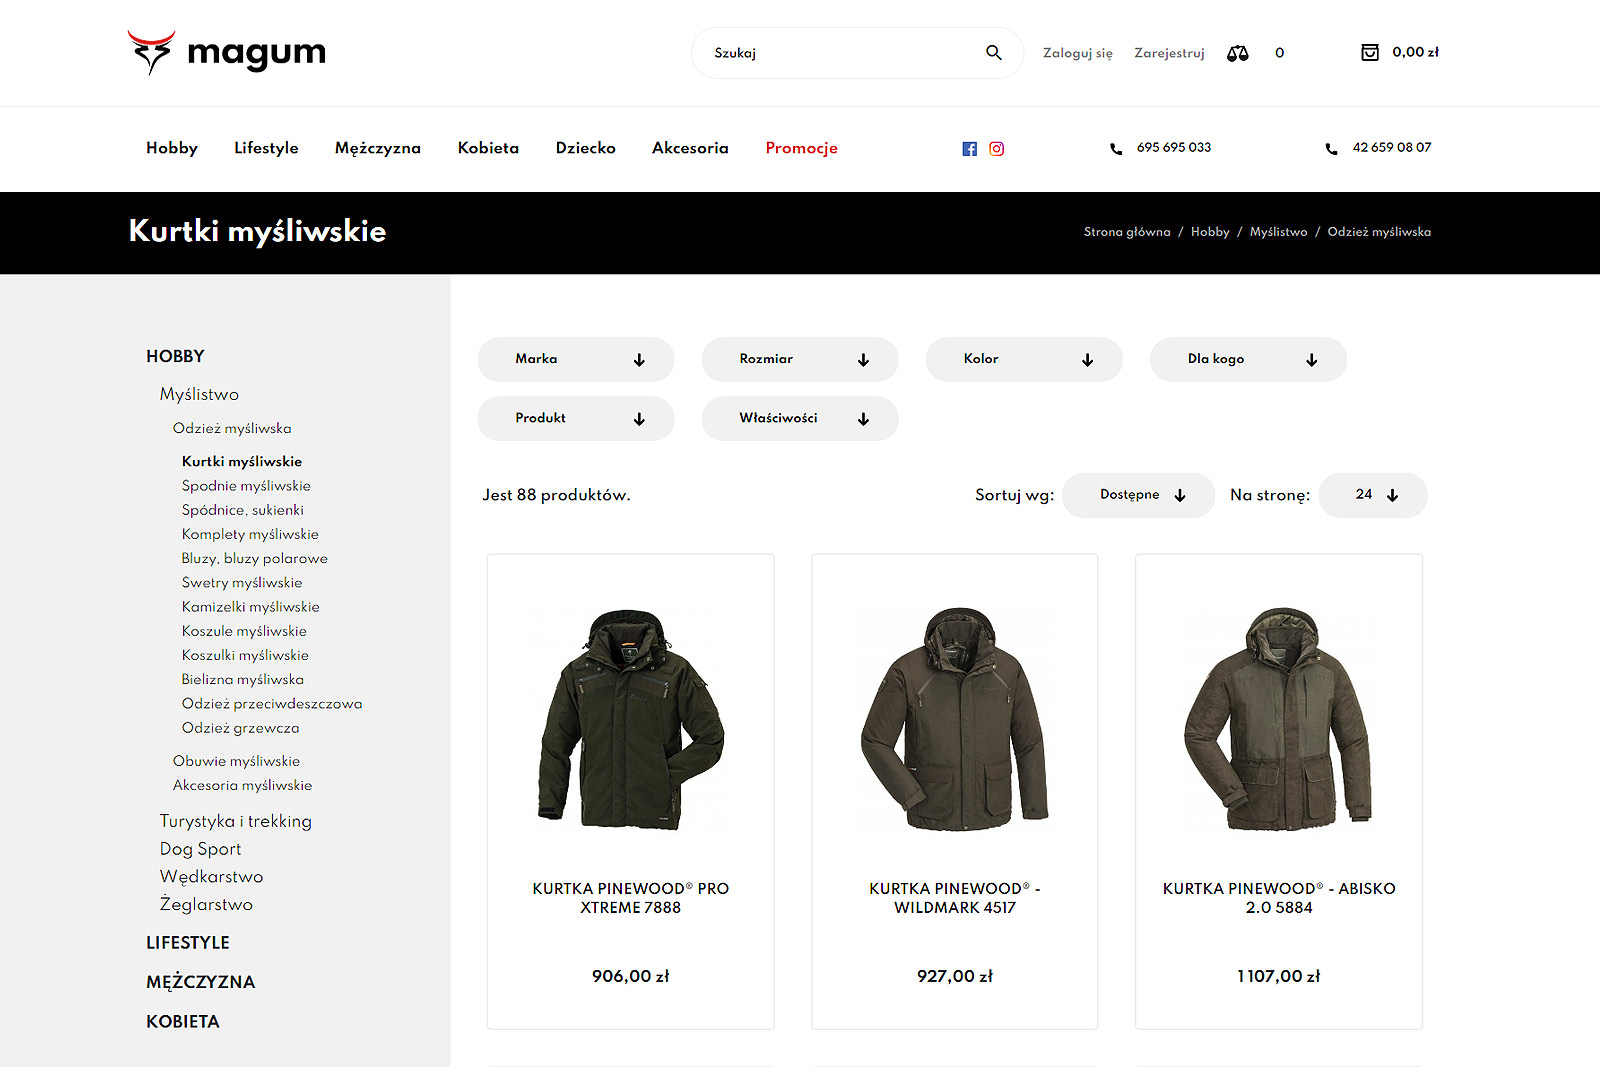Open the Rozmiar filter dropdown

click(800, 359)
